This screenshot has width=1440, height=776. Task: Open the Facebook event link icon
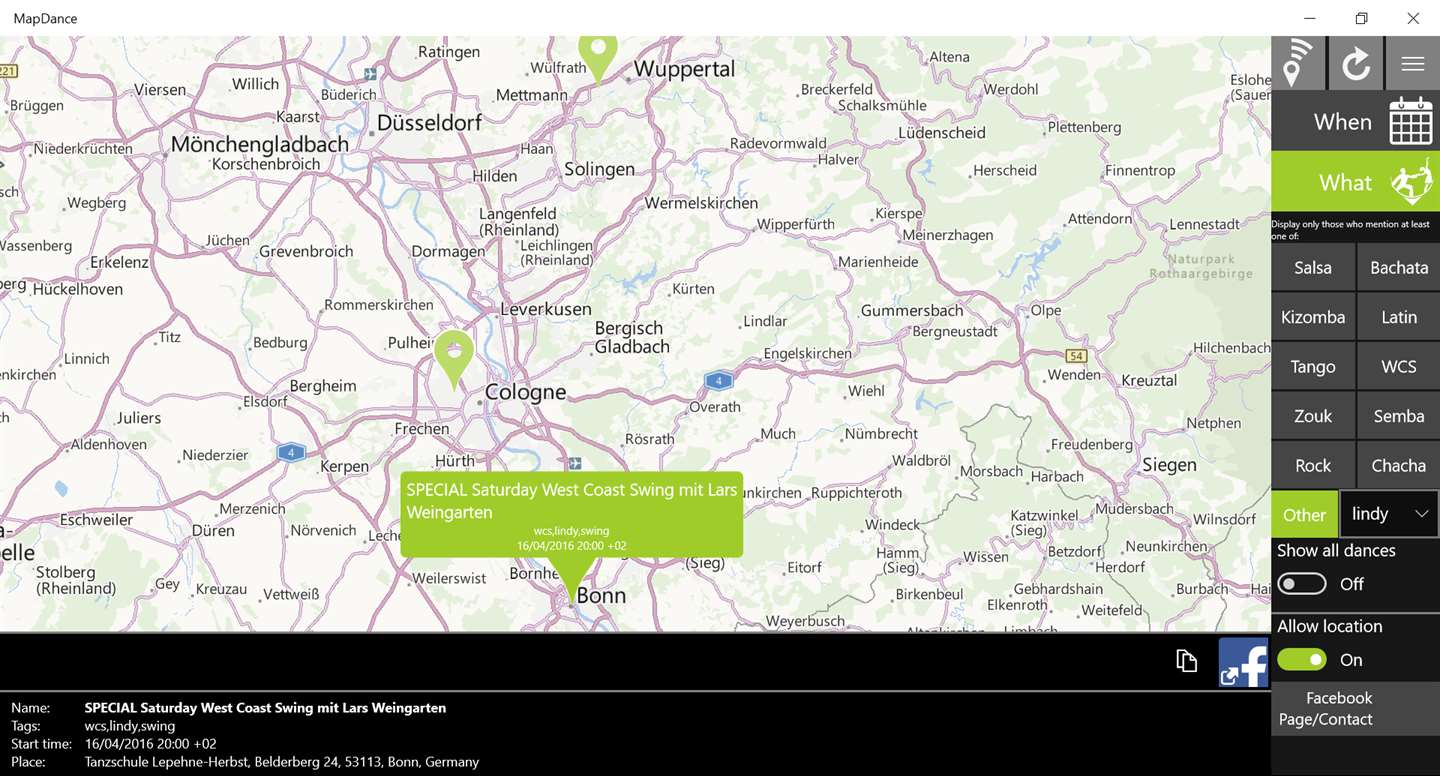coord(1243,662)
